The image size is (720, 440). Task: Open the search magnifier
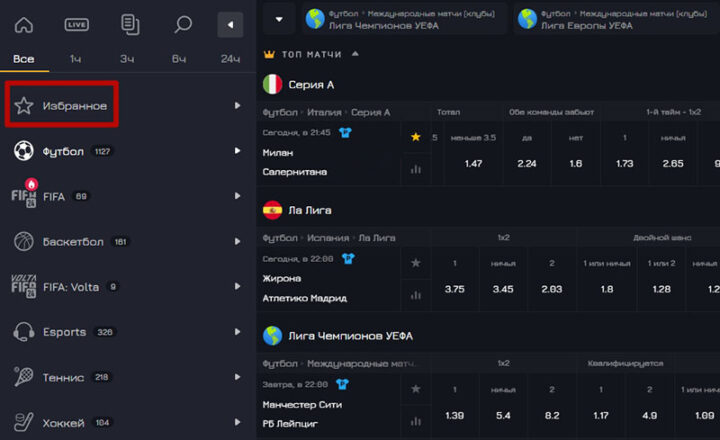(x=182, y=25)
